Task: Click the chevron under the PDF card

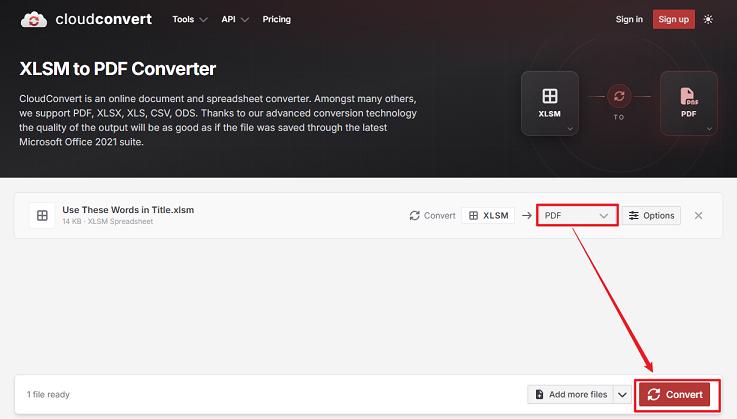Action: [x=709, y=128]
